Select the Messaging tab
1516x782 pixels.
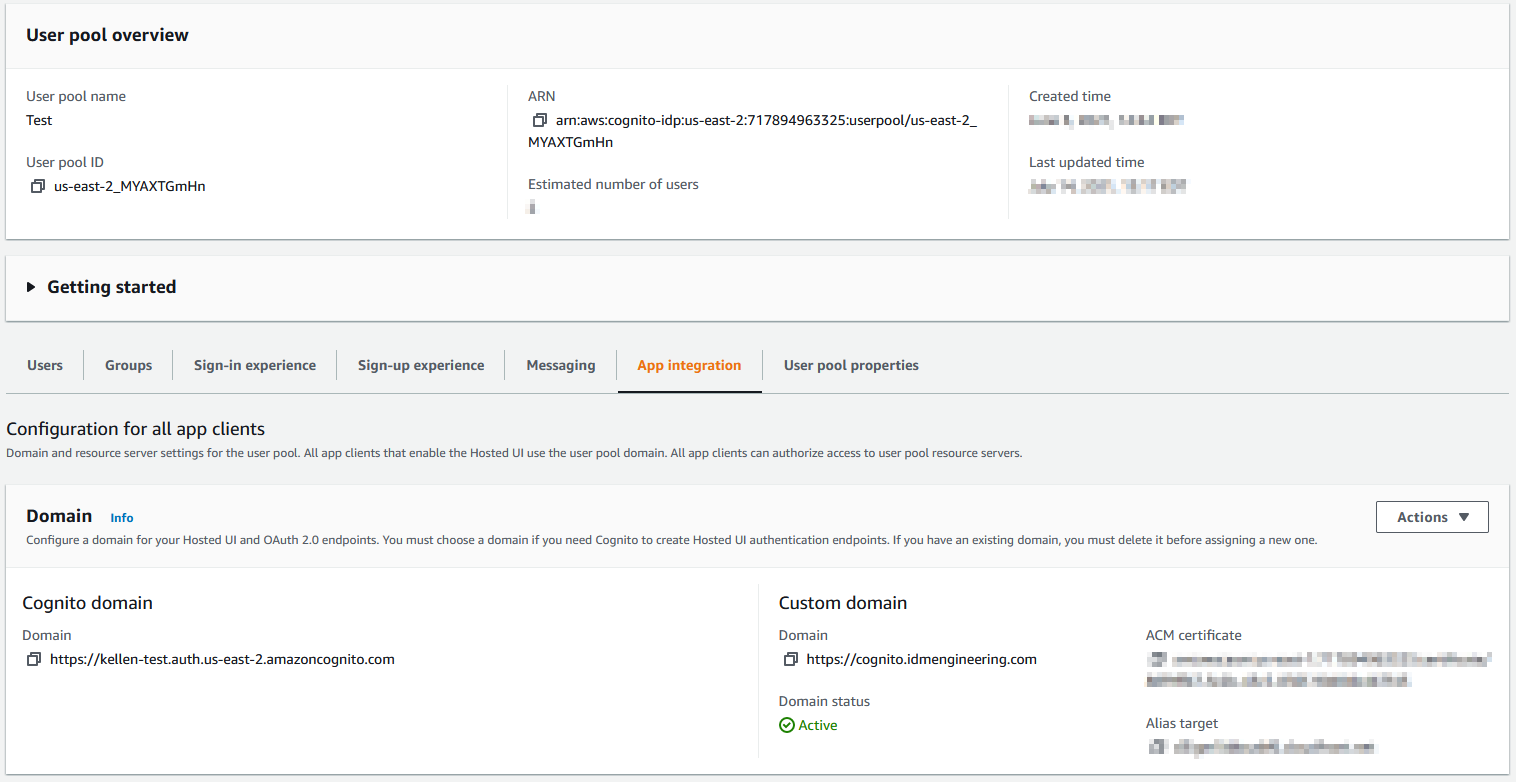click(560, 365)
